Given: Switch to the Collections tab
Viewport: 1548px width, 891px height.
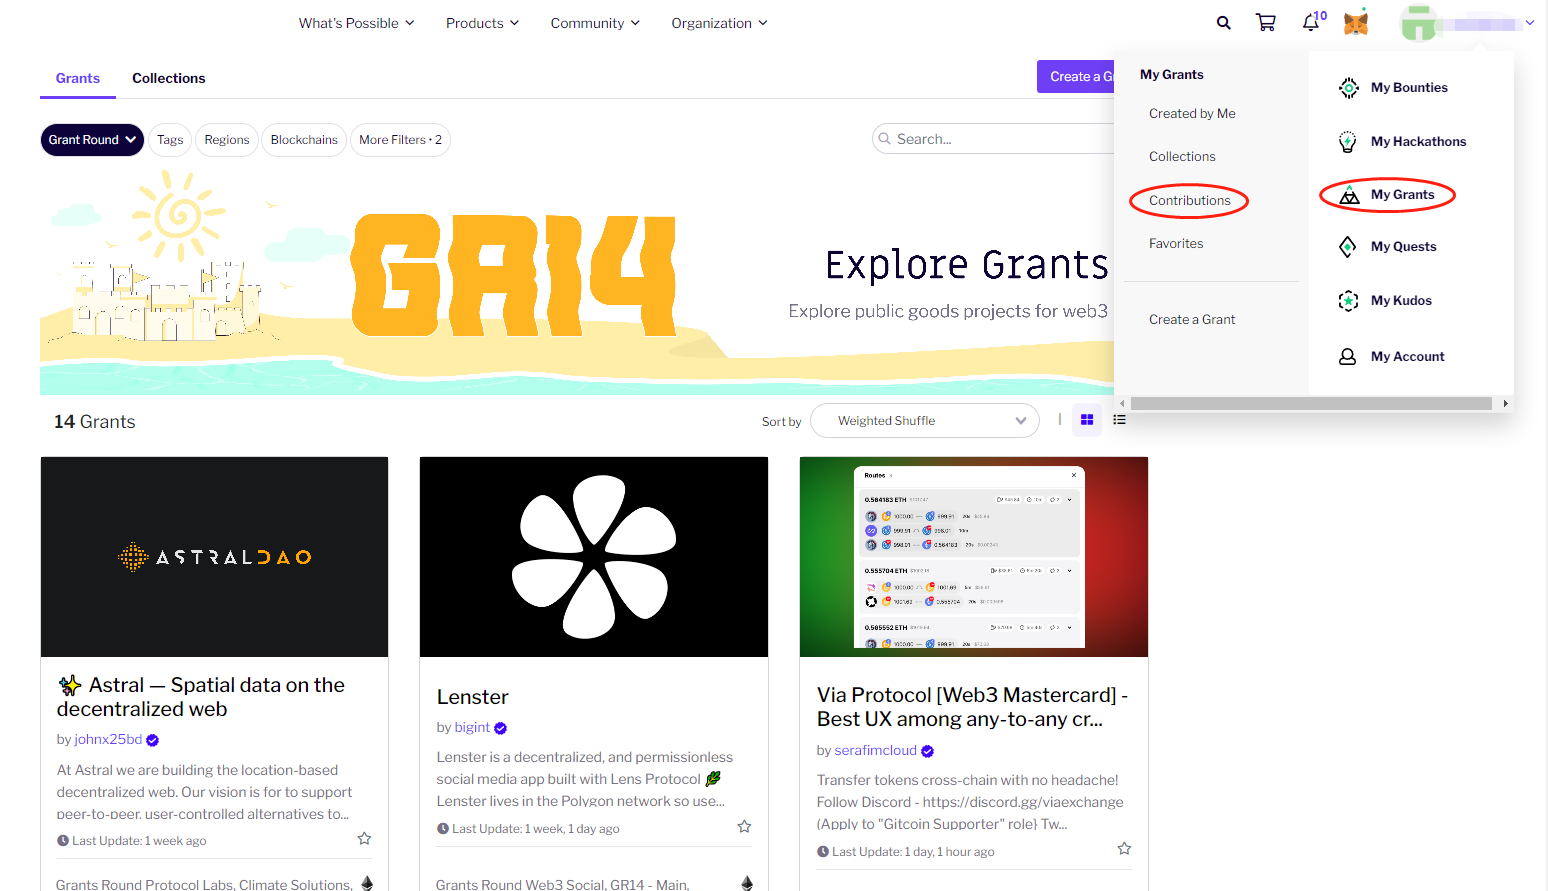Looking at the screenshot, I should pos(168,78).
